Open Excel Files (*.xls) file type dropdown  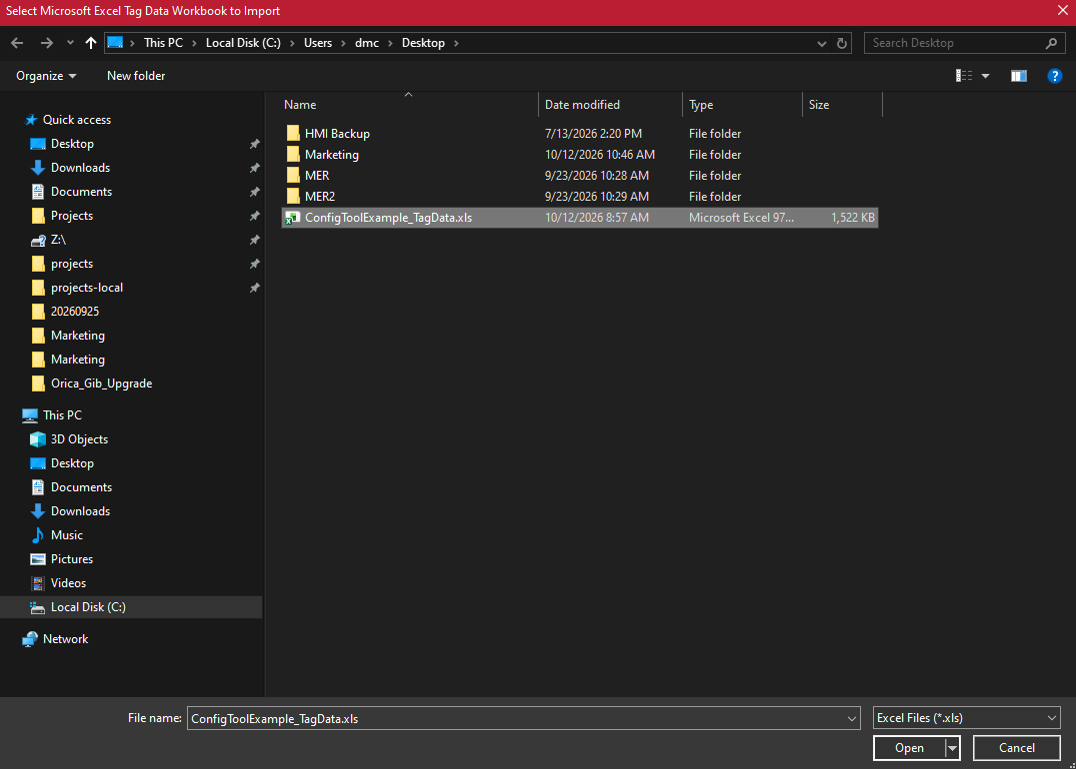(966, 718)
